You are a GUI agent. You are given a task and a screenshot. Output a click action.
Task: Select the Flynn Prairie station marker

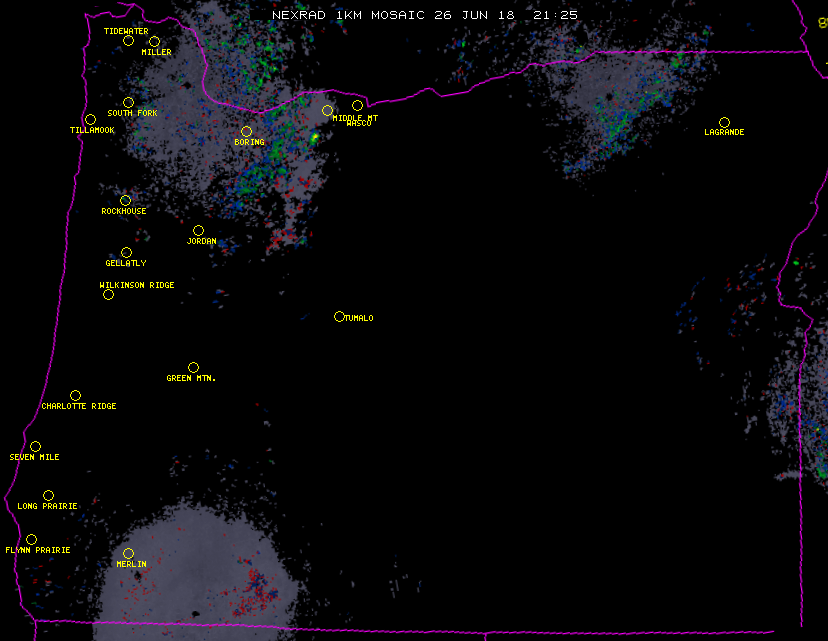pyautogui.click(x=31, y=540)
